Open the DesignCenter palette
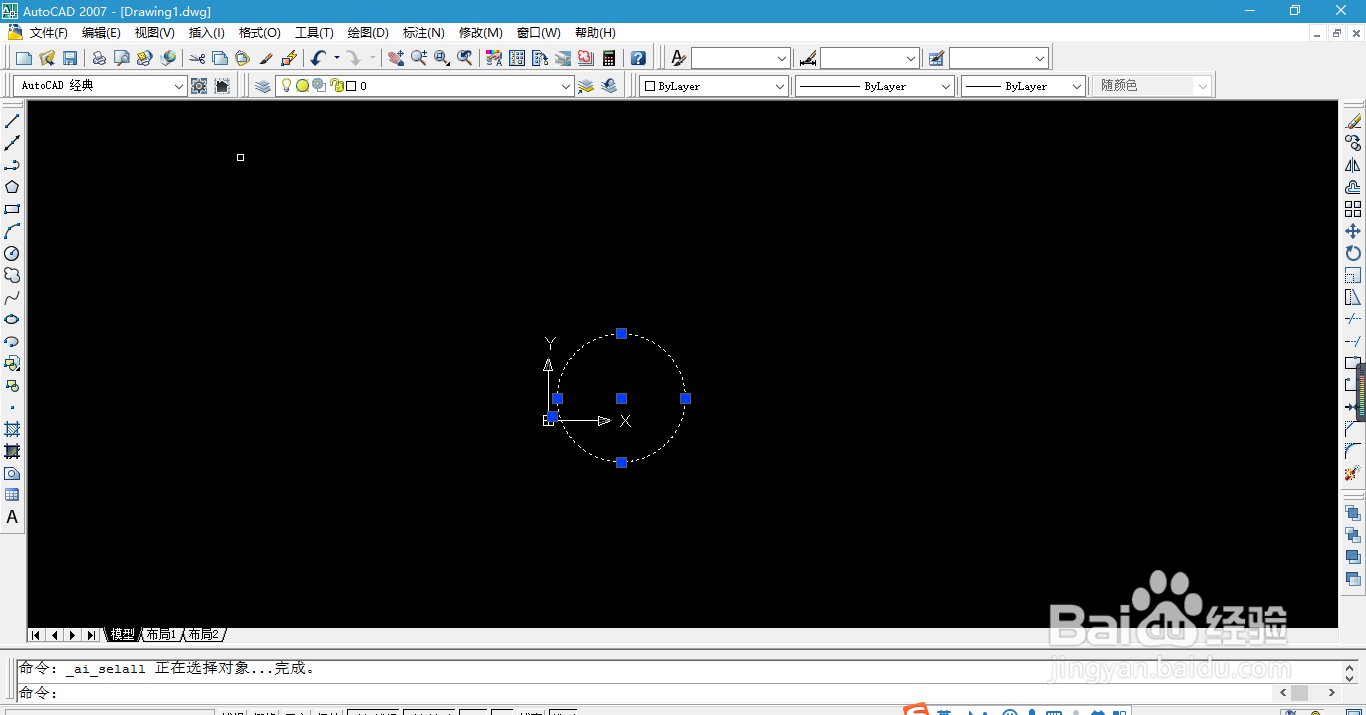The image size is (1366, 715). [517, 58]
